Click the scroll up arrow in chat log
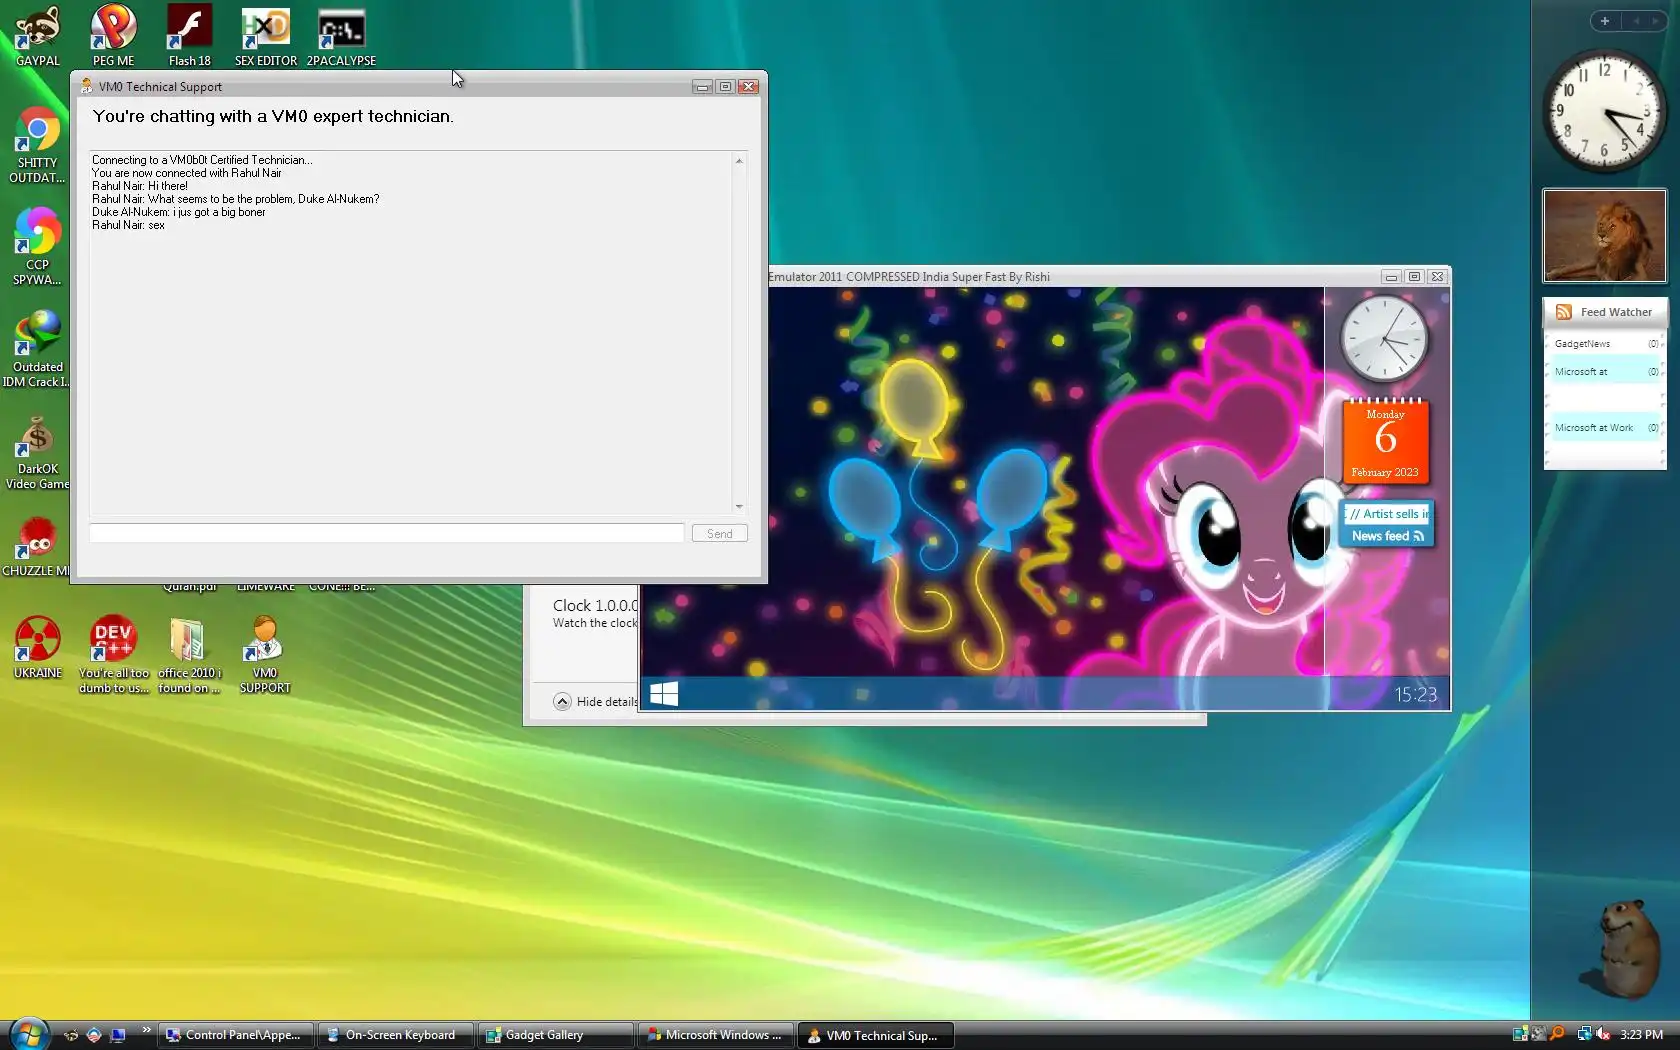The height and width of the screenshot is (1050, 1680). (739, 160)
